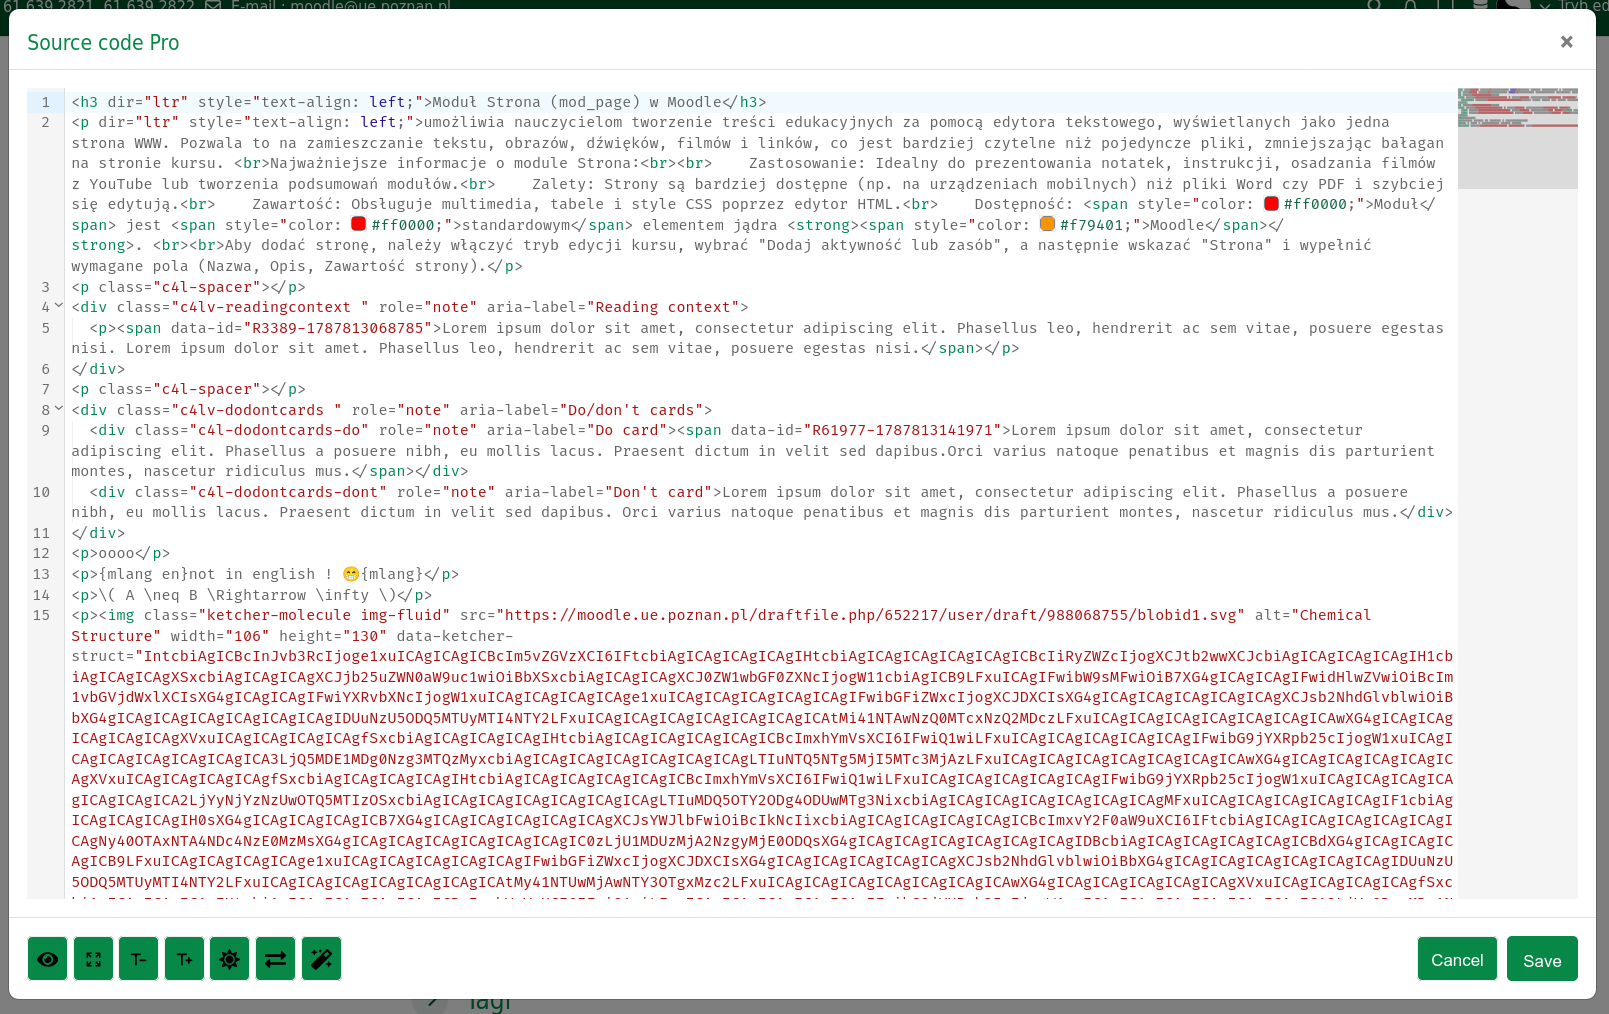Screen dimensions: 1609x1014
Task: Click the "Reading context" aria-label value
Action: [x=663, y=307]
